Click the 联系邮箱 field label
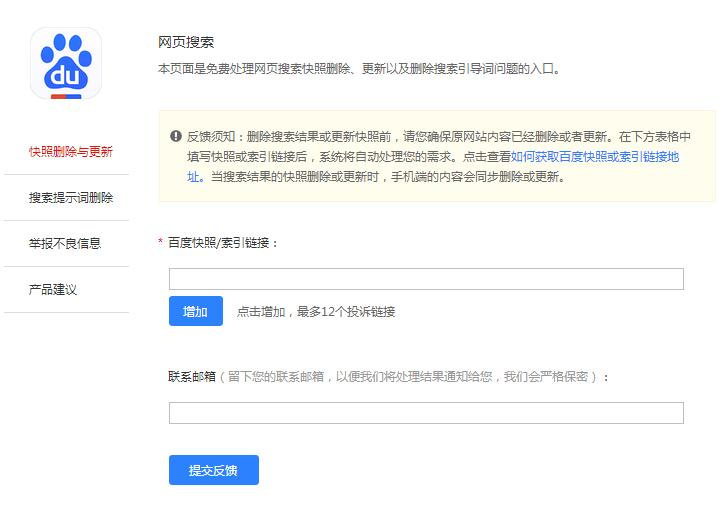Screen dimensions: 718x505 (x=192, y=377)
